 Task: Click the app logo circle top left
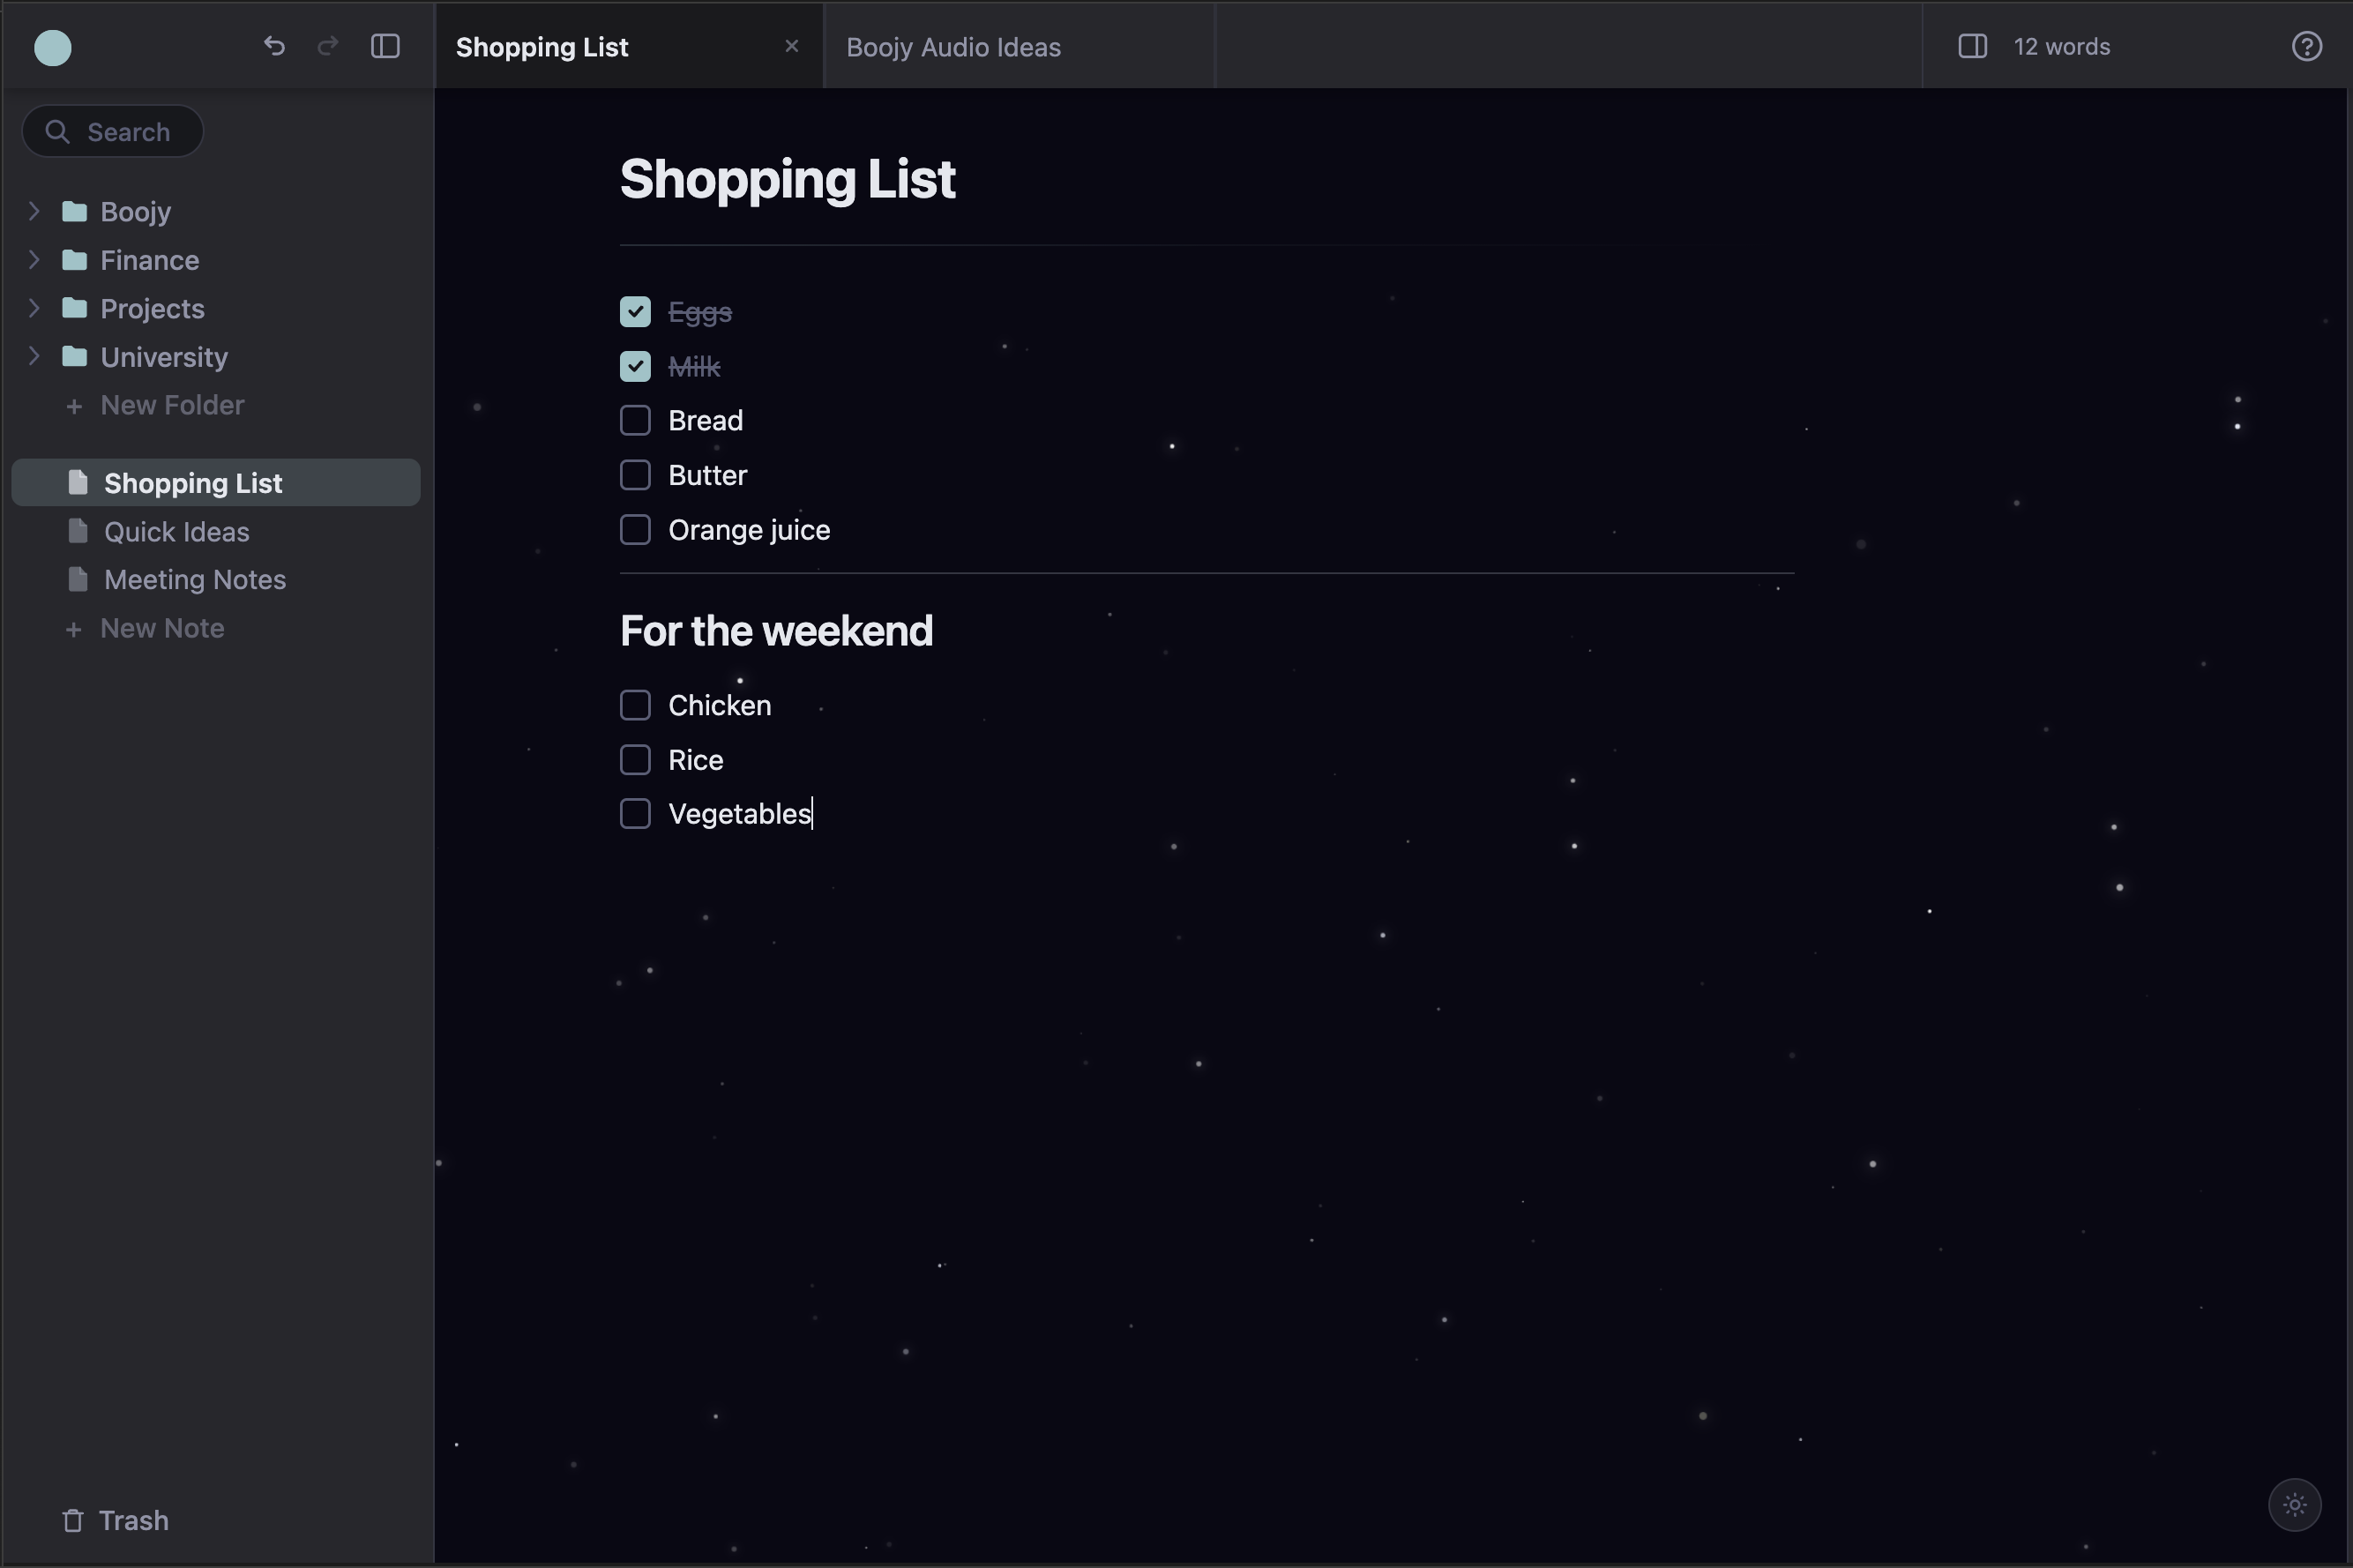[x=51, y=47]
